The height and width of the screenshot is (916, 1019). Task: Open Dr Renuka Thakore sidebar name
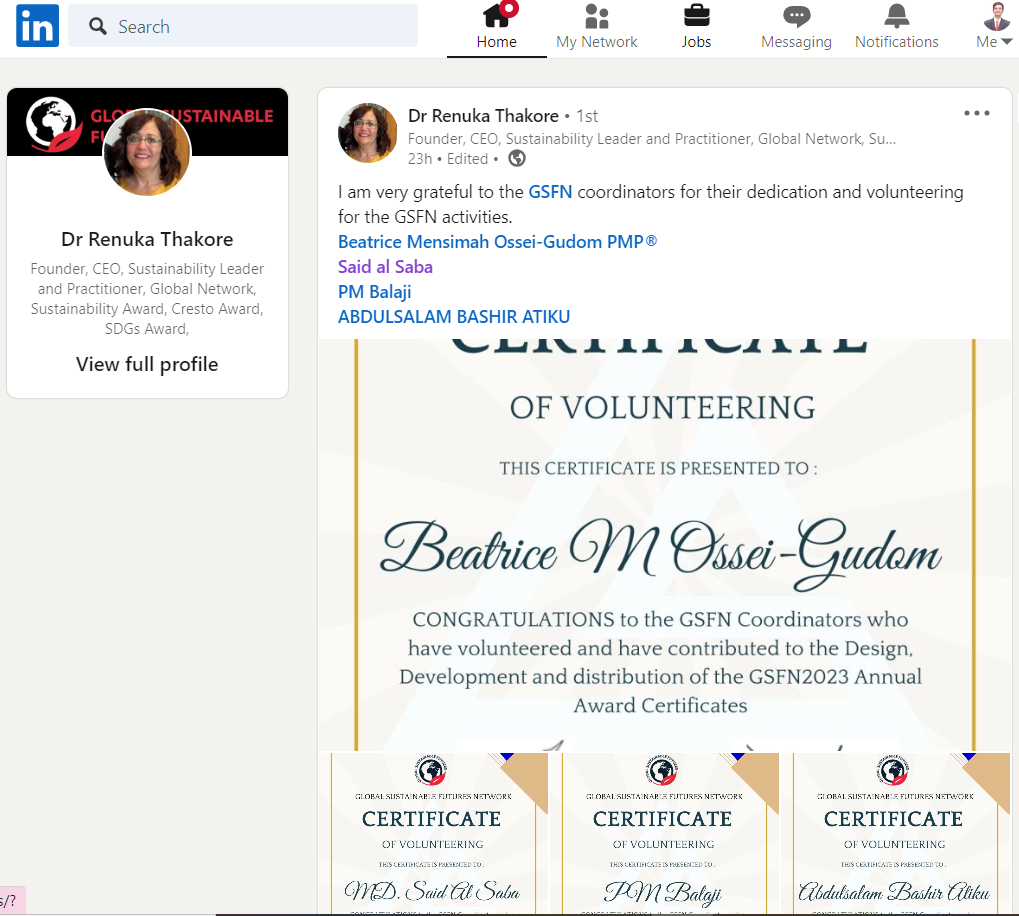tap(147, 239)
